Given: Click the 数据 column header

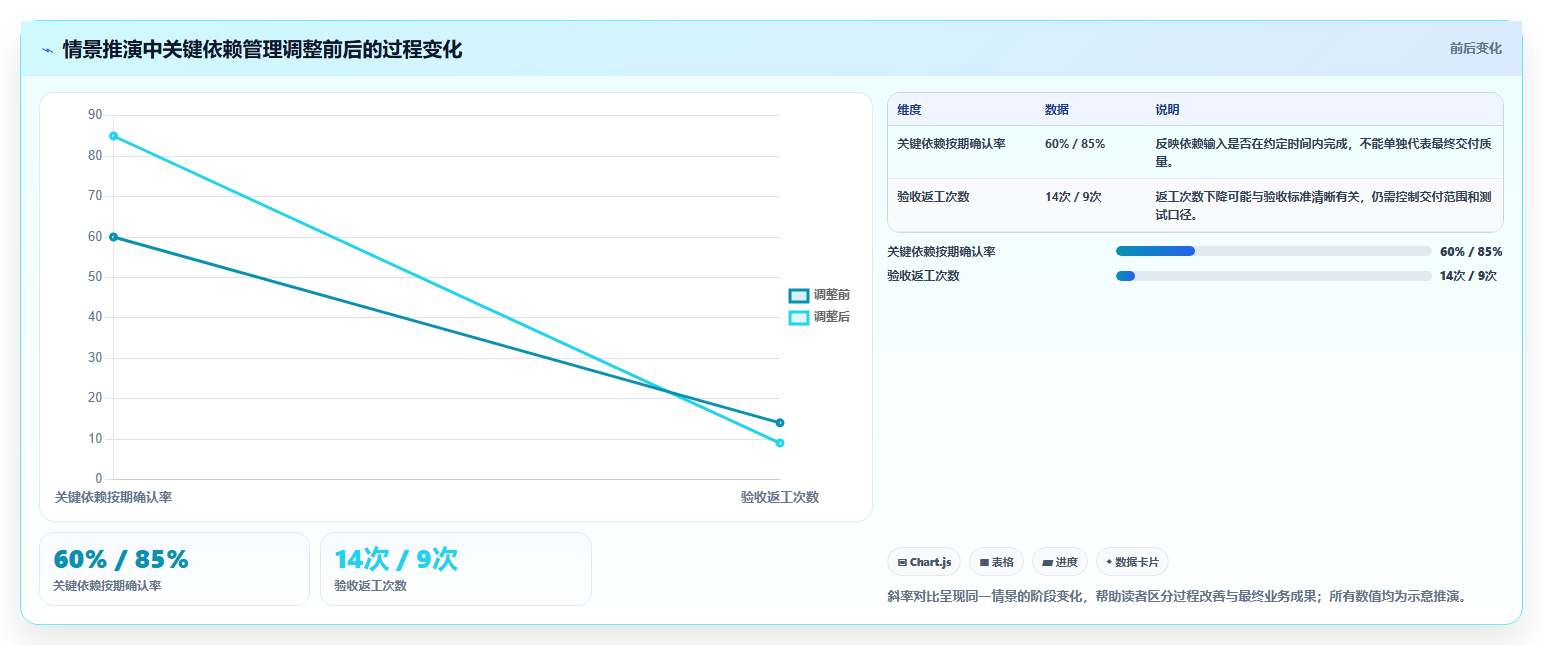Looking at the screenshot, I should (1057, 110).
